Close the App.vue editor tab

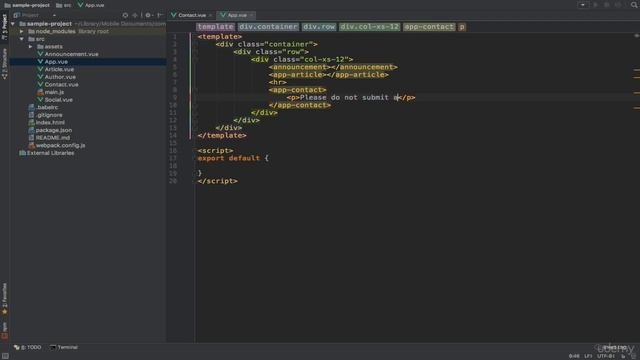251,15
